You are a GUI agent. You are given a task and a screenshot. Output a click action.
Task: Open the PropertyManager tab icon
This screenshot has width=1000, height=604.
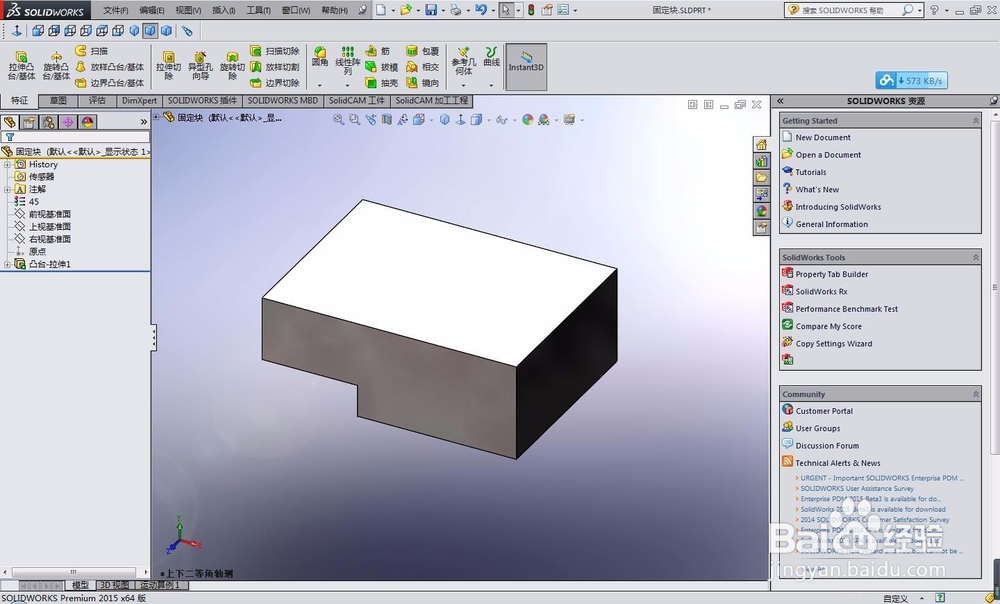[x=29, y=122]
